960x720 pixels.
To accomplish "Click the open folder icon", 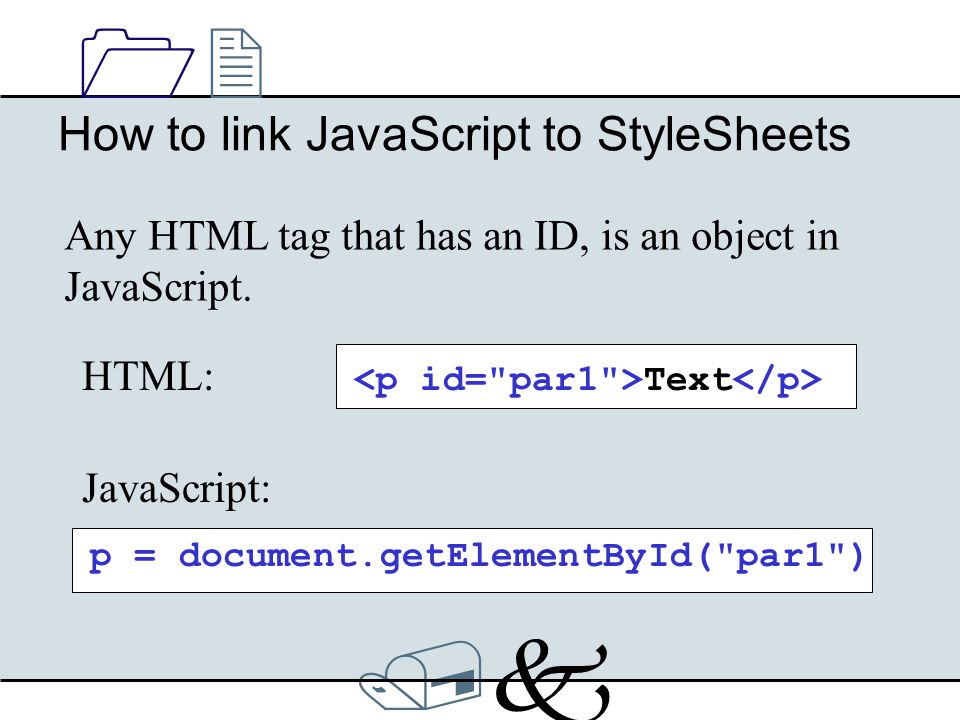I will point(138,62).
